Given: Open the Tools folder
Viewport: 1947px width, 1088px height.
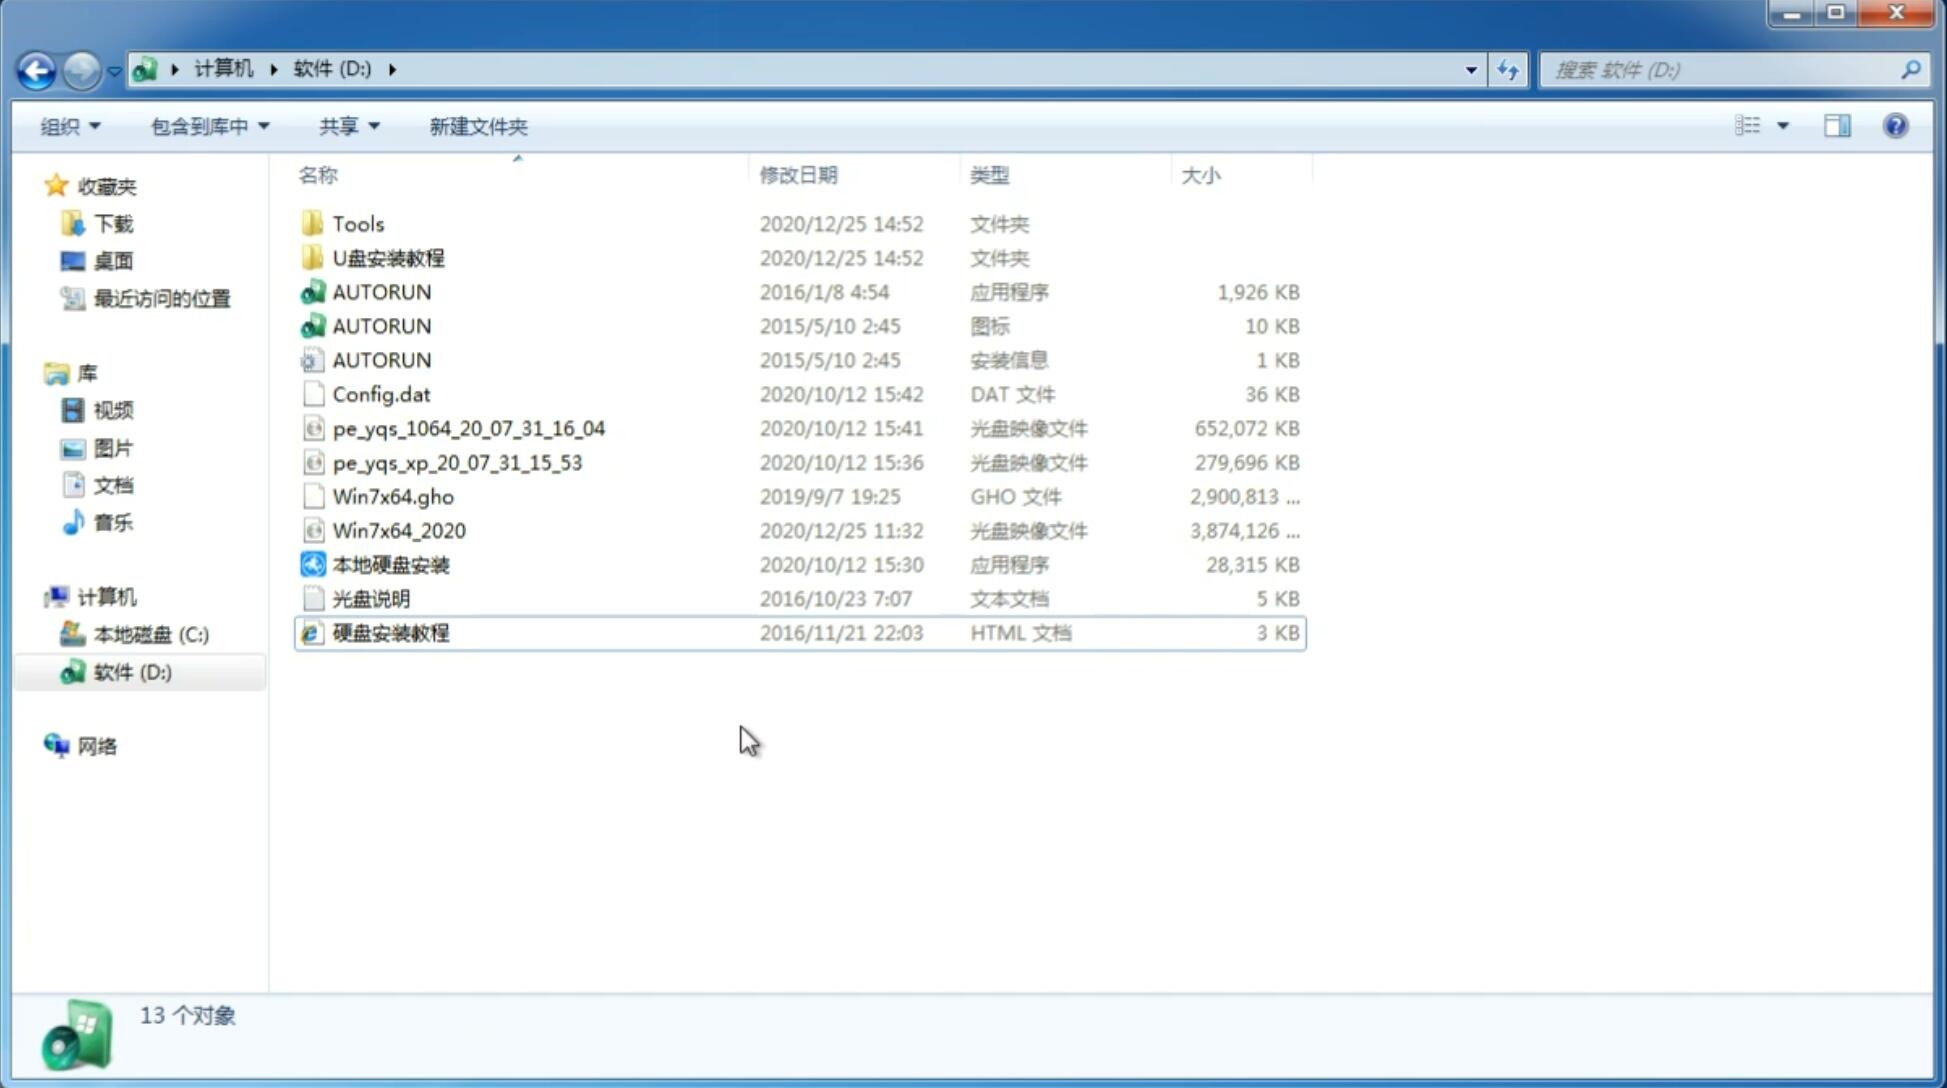Looking at the screenshot, I should (356, 223).
